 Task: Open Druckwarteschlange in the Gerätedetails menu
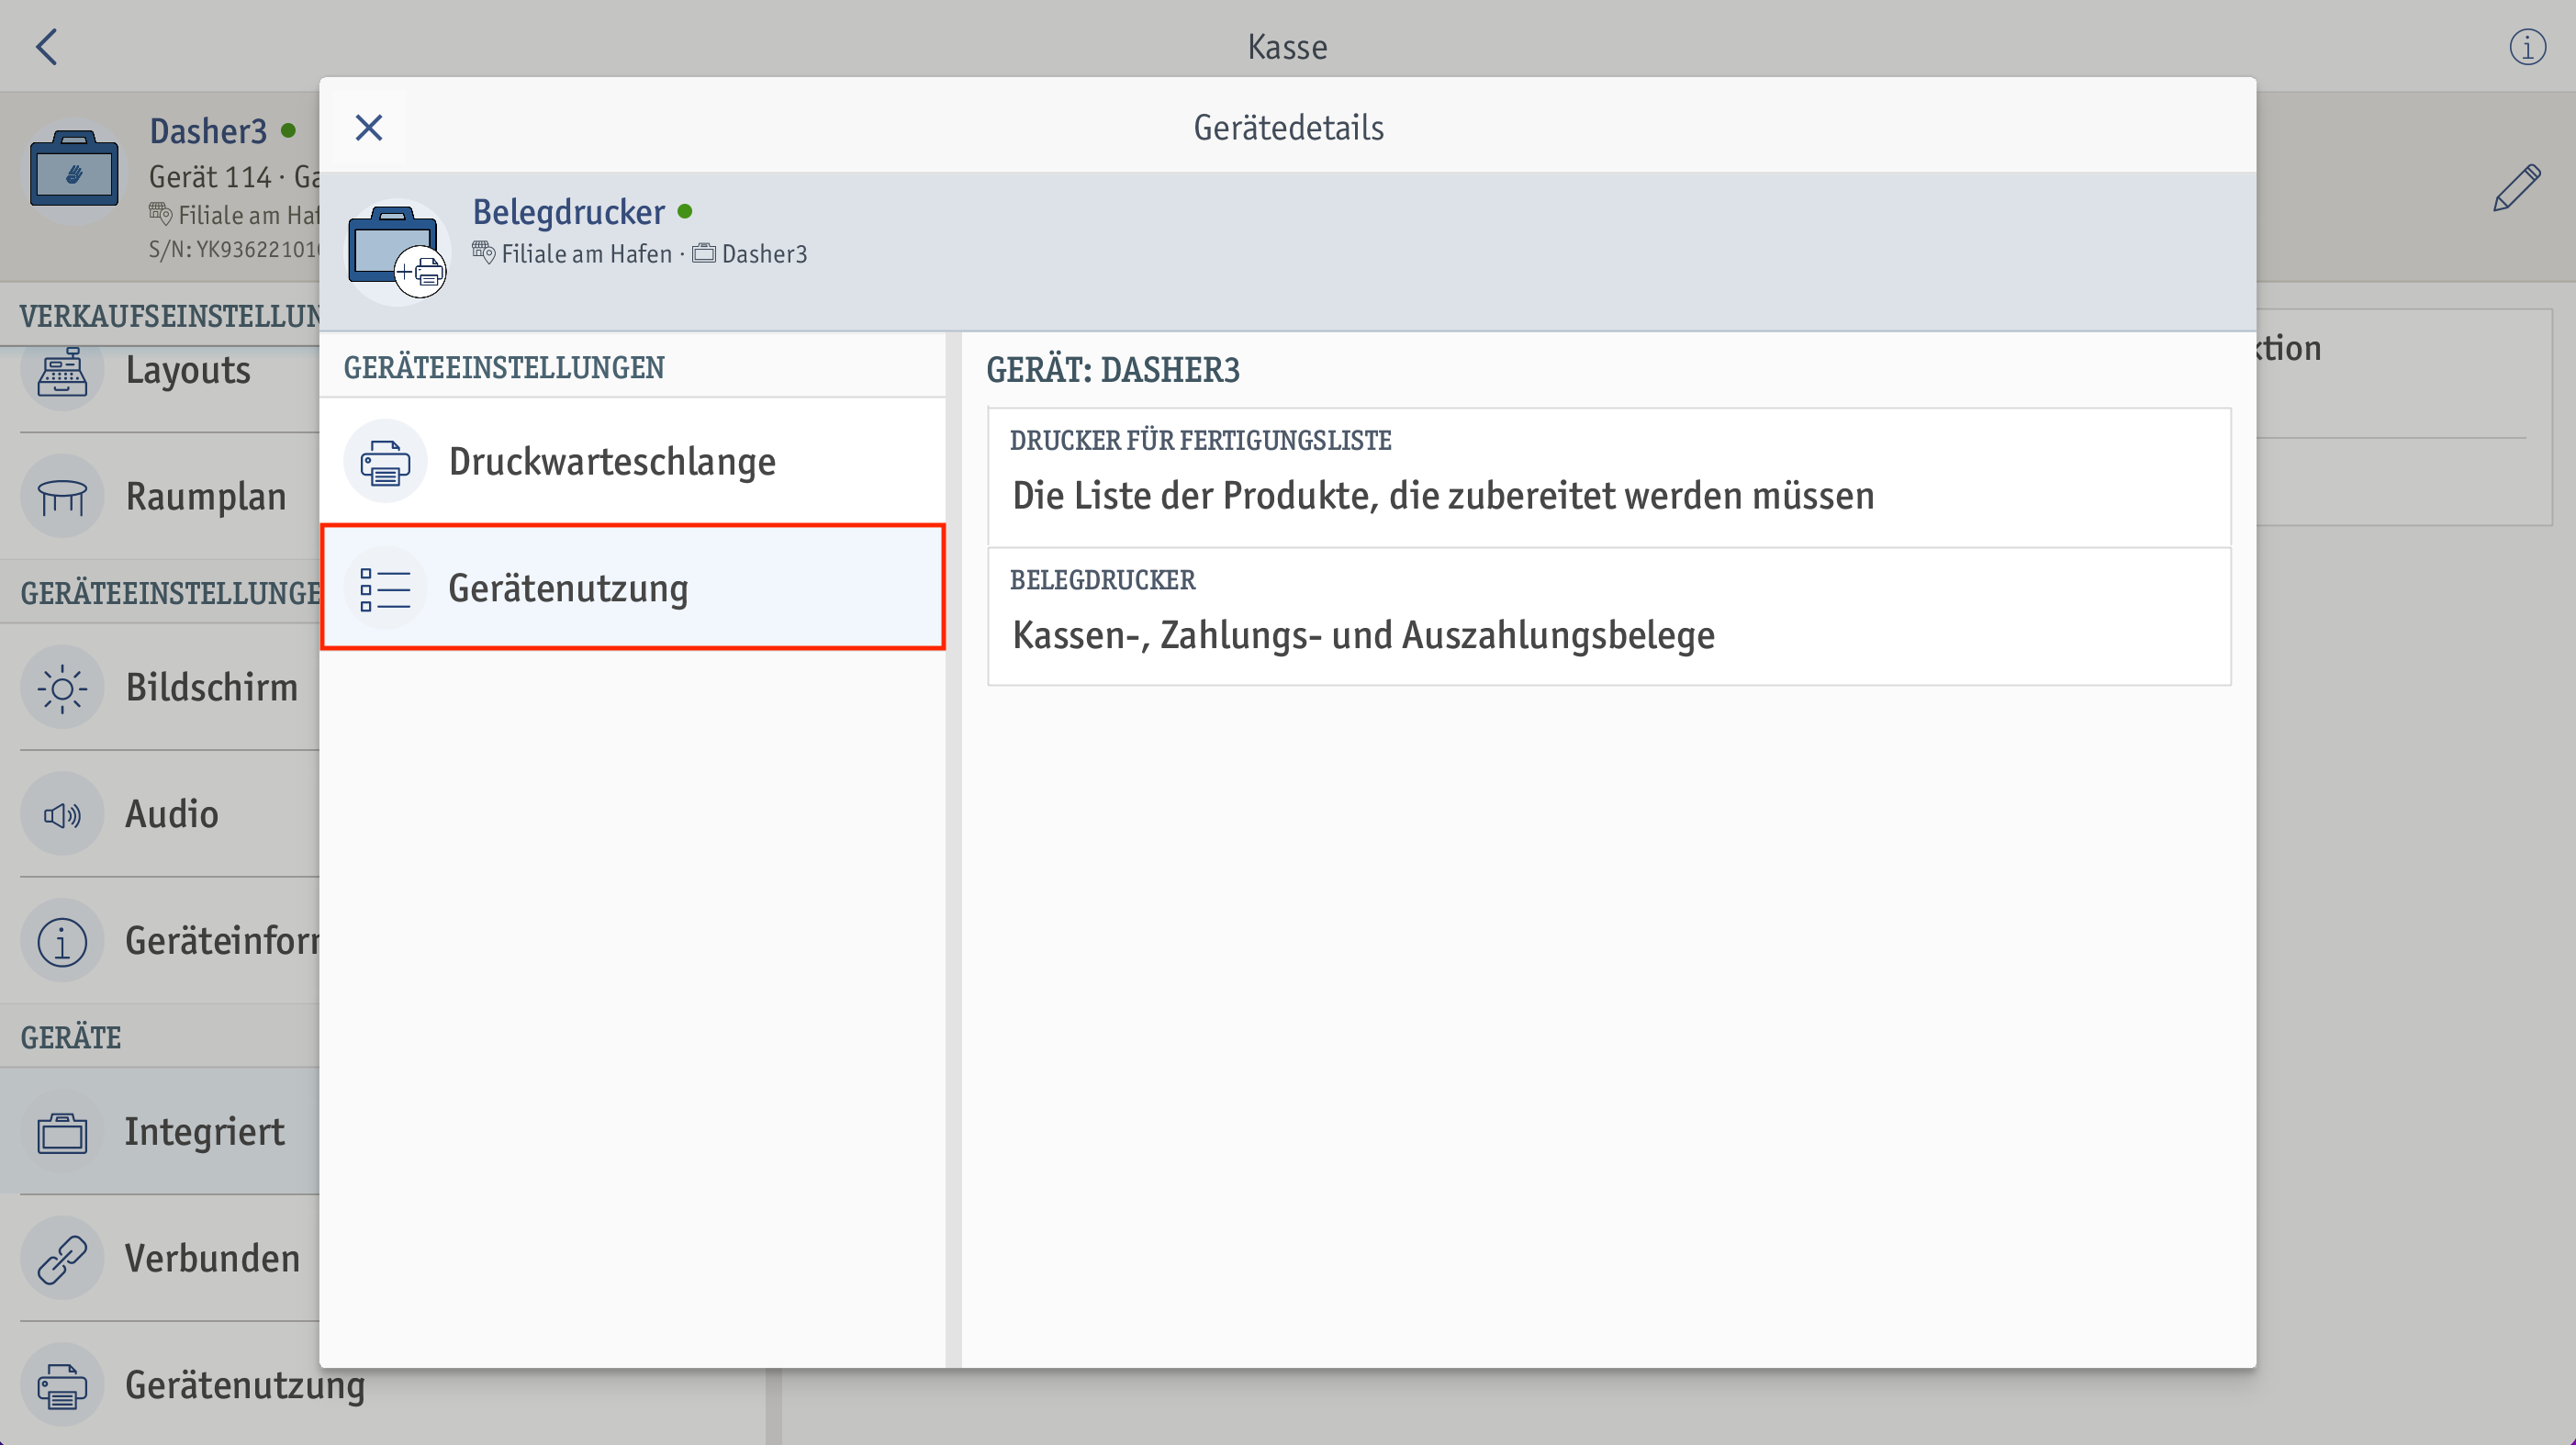tap(633, 461)
